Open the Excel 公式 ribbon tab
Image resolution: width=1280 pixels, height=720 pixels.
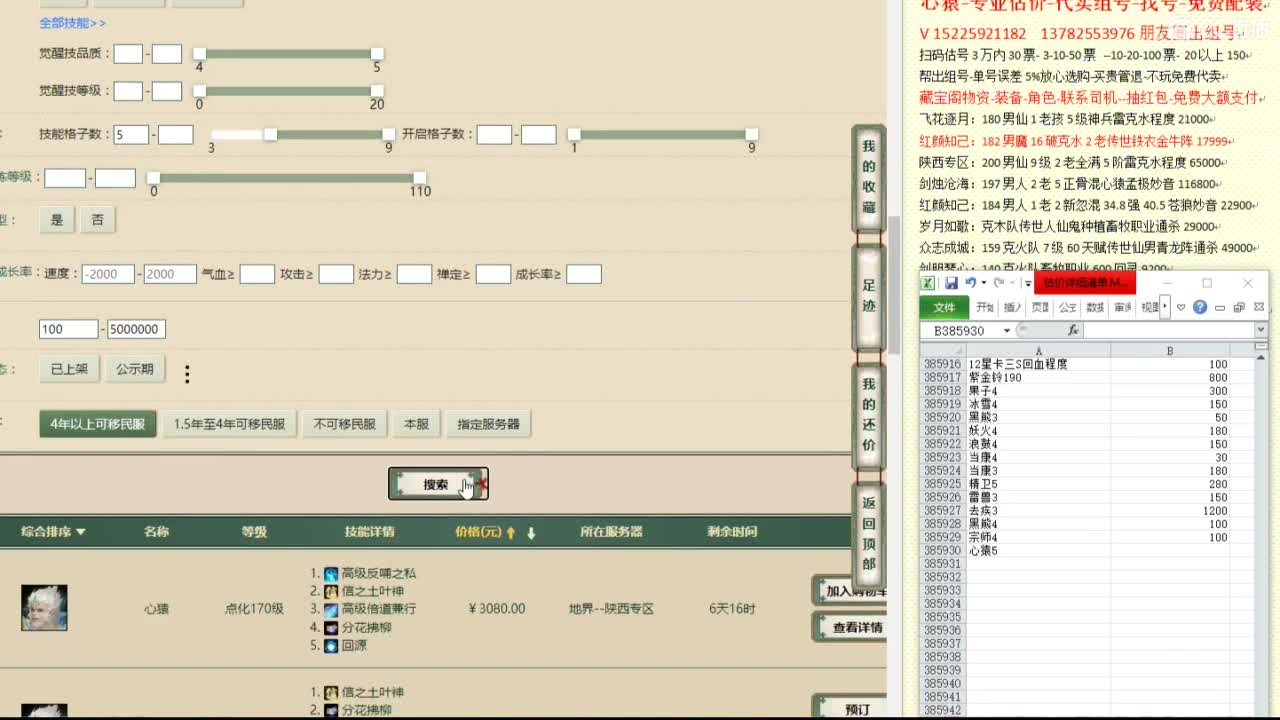(x=1067, y=308)
